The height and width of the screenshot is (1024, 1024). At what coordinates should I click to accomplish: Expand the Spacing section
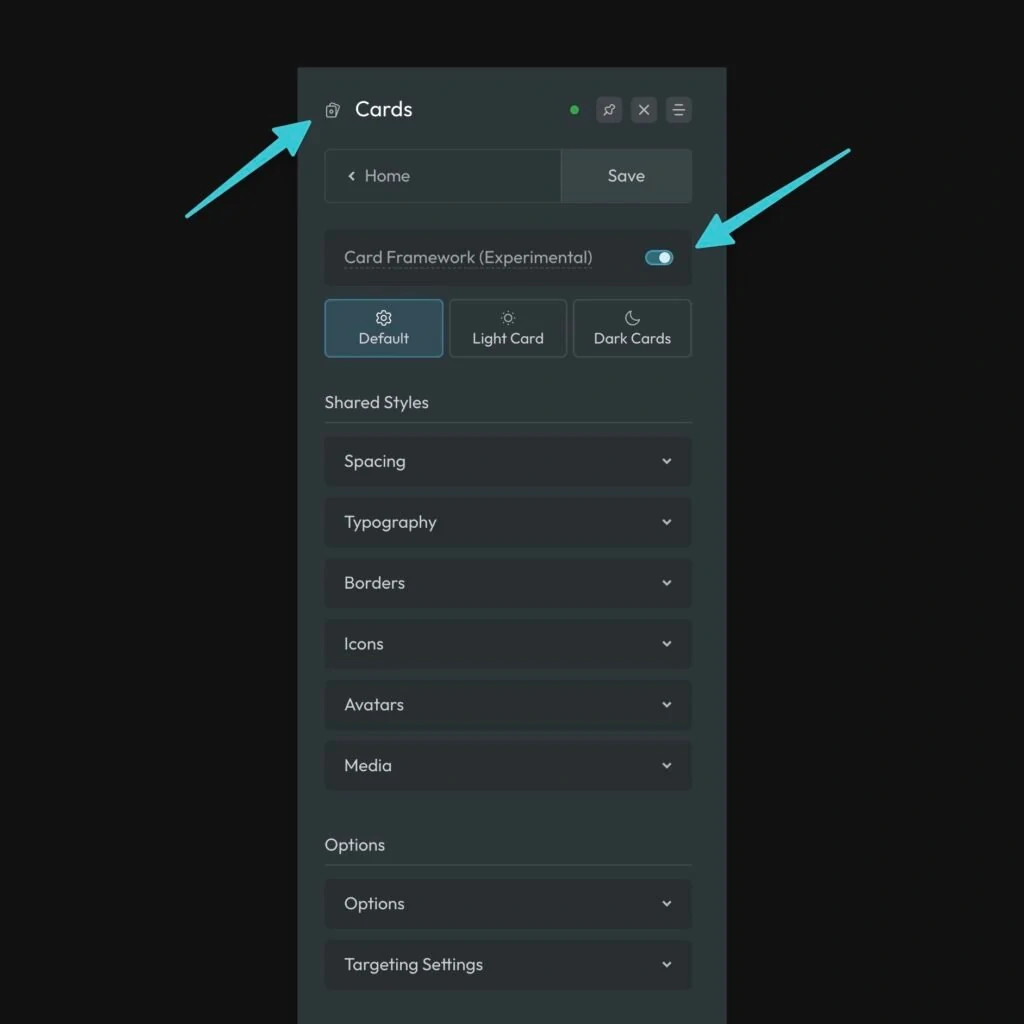[x=507, y=461]
